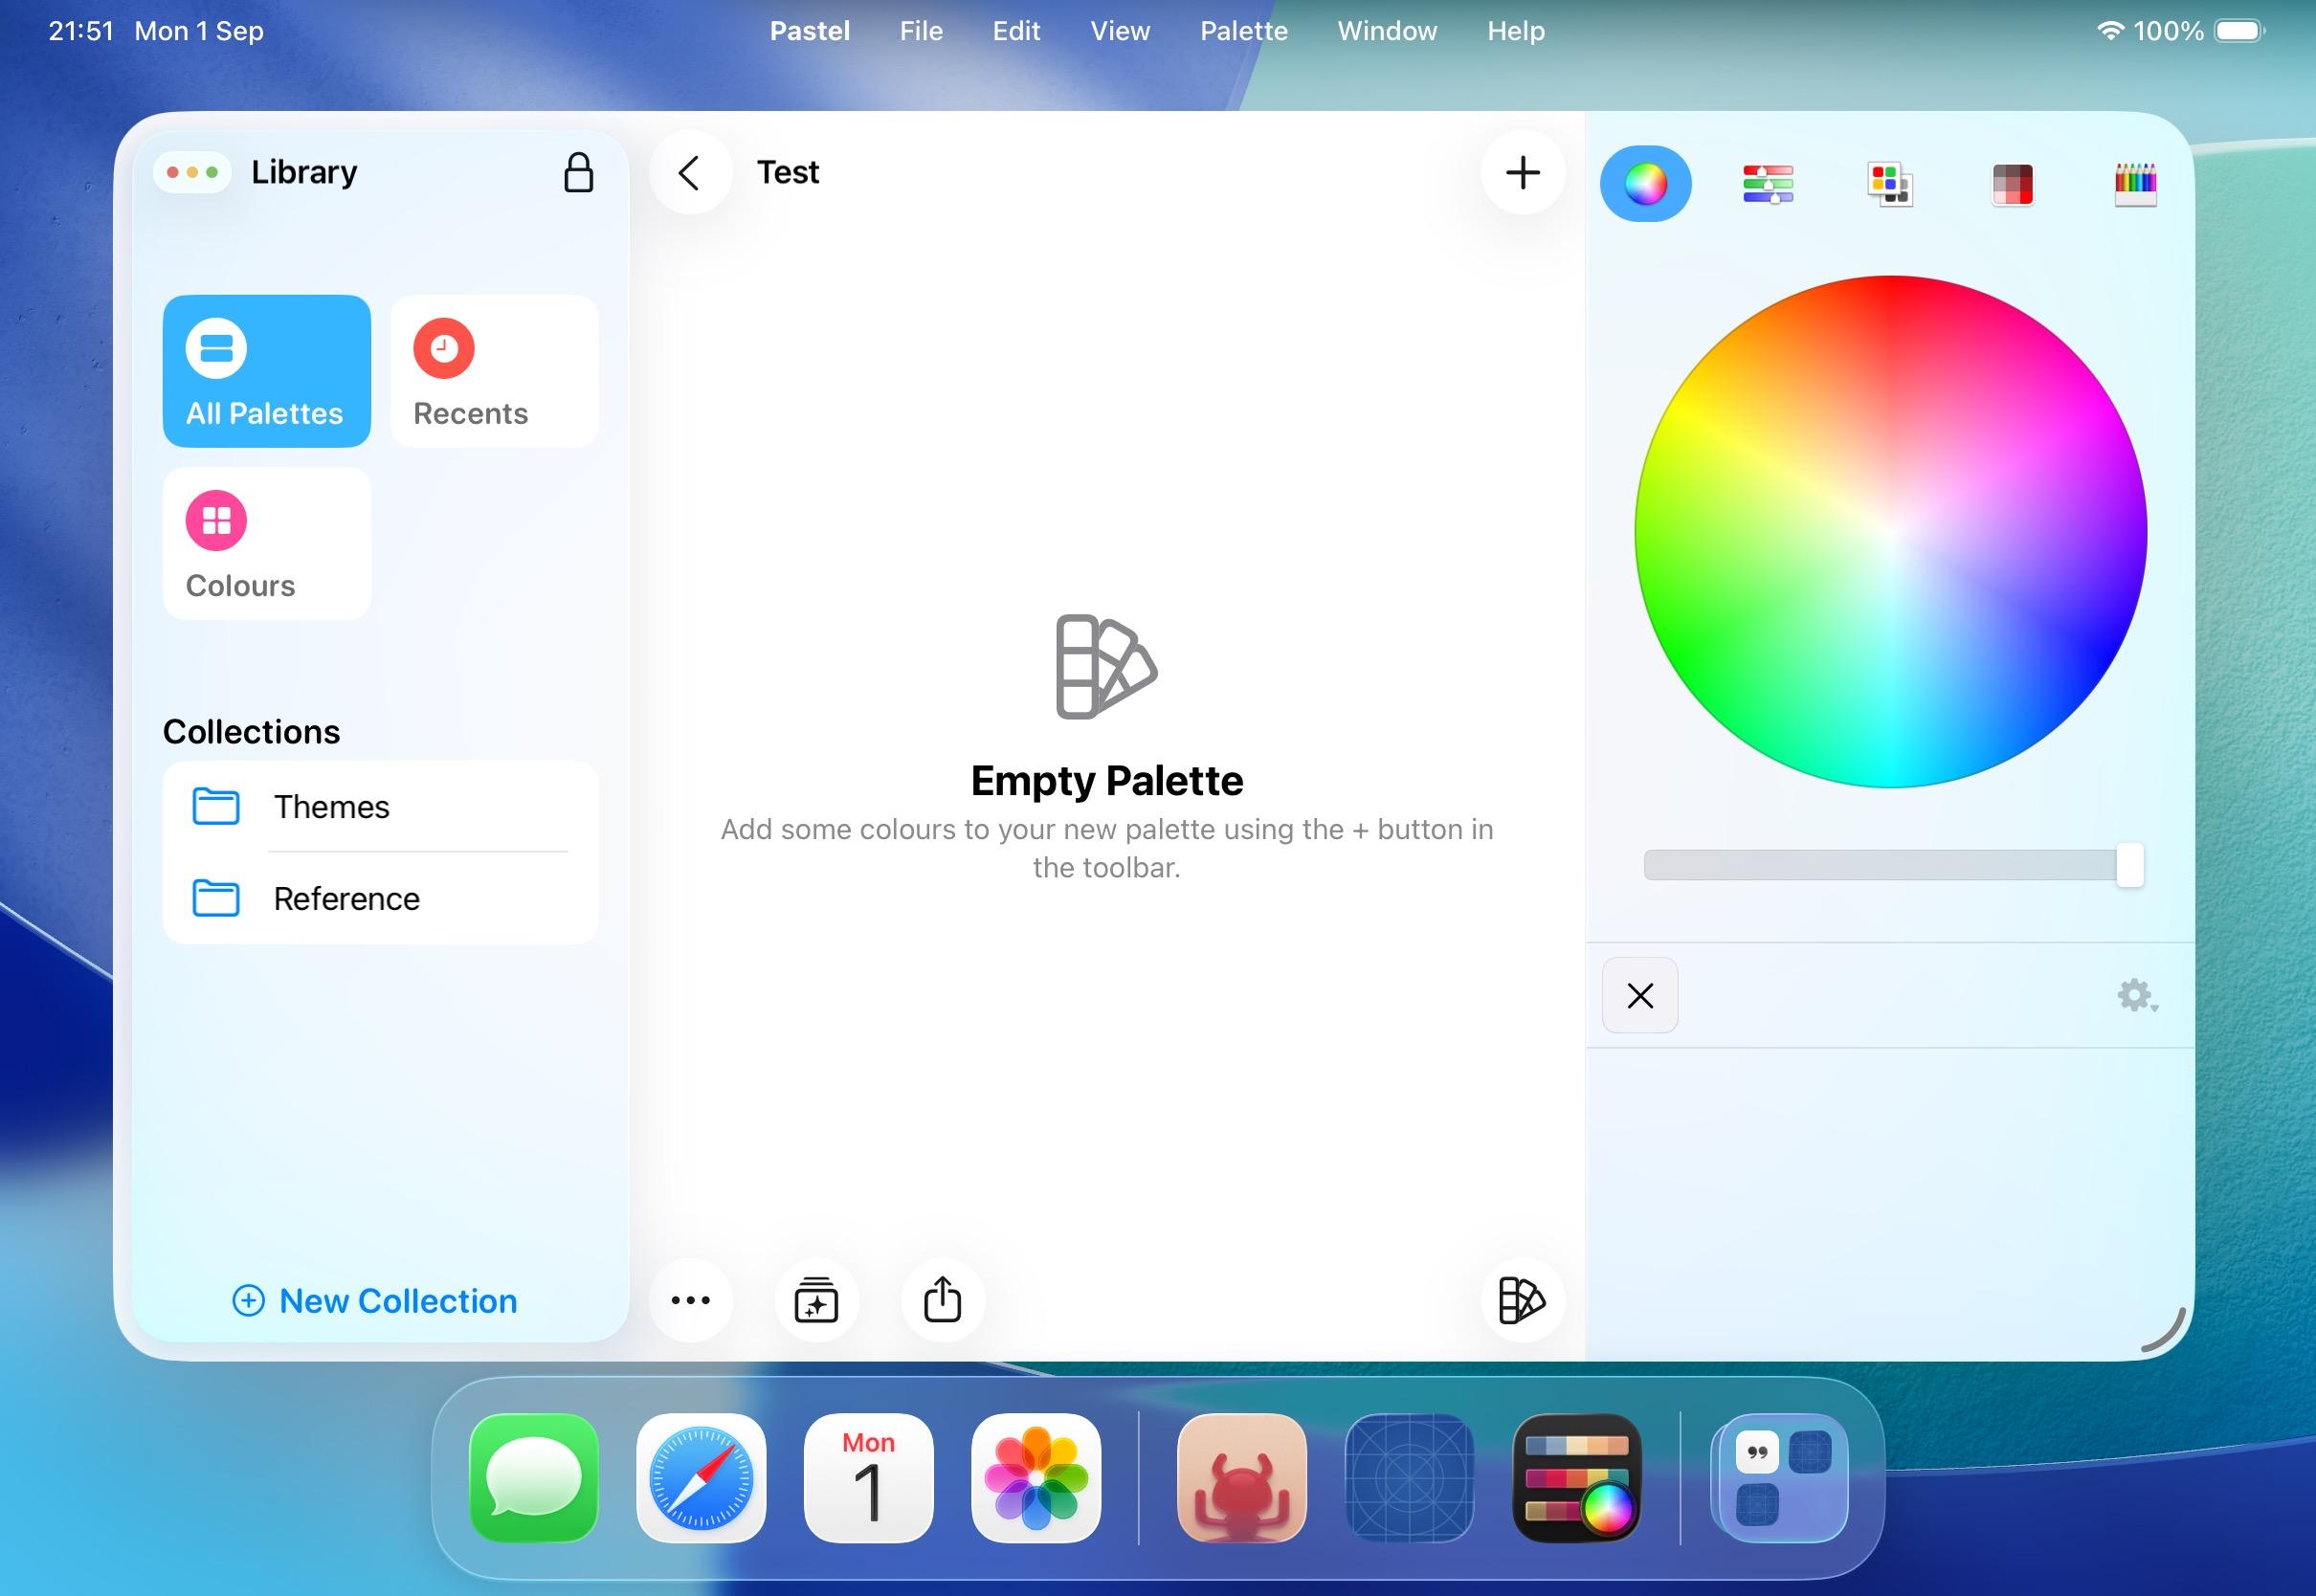2316x1596 pixels.
Task: Click the battery status icon
Action: pyautogui.click(x=2240, y=31)
